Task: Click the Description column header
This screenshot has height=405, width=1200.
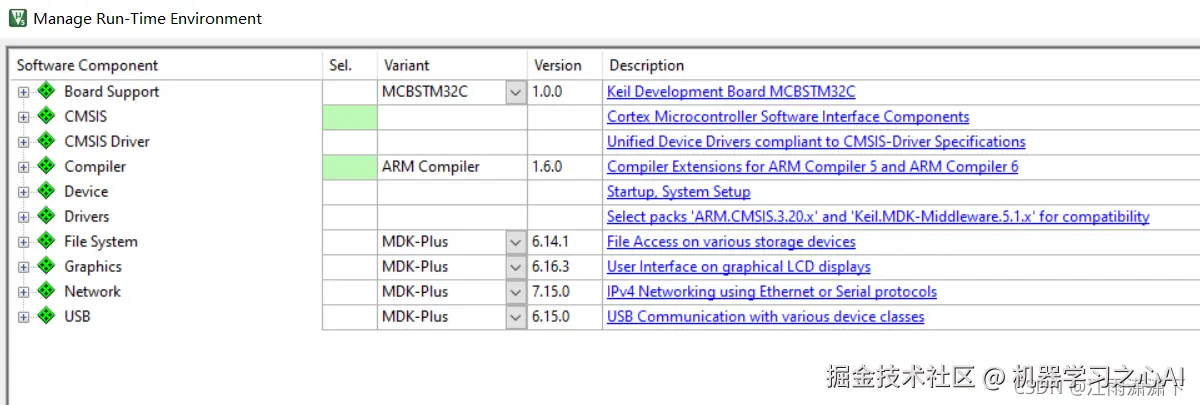Action: (x=647, y=65)
